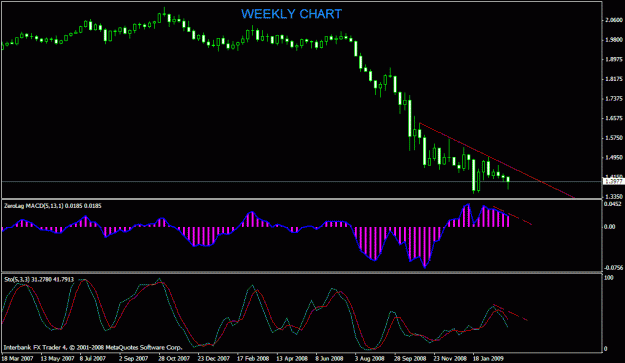
Task: Click the 18 Jan 2009 date label
Action: pyautogui.click(x=488, y=358)
